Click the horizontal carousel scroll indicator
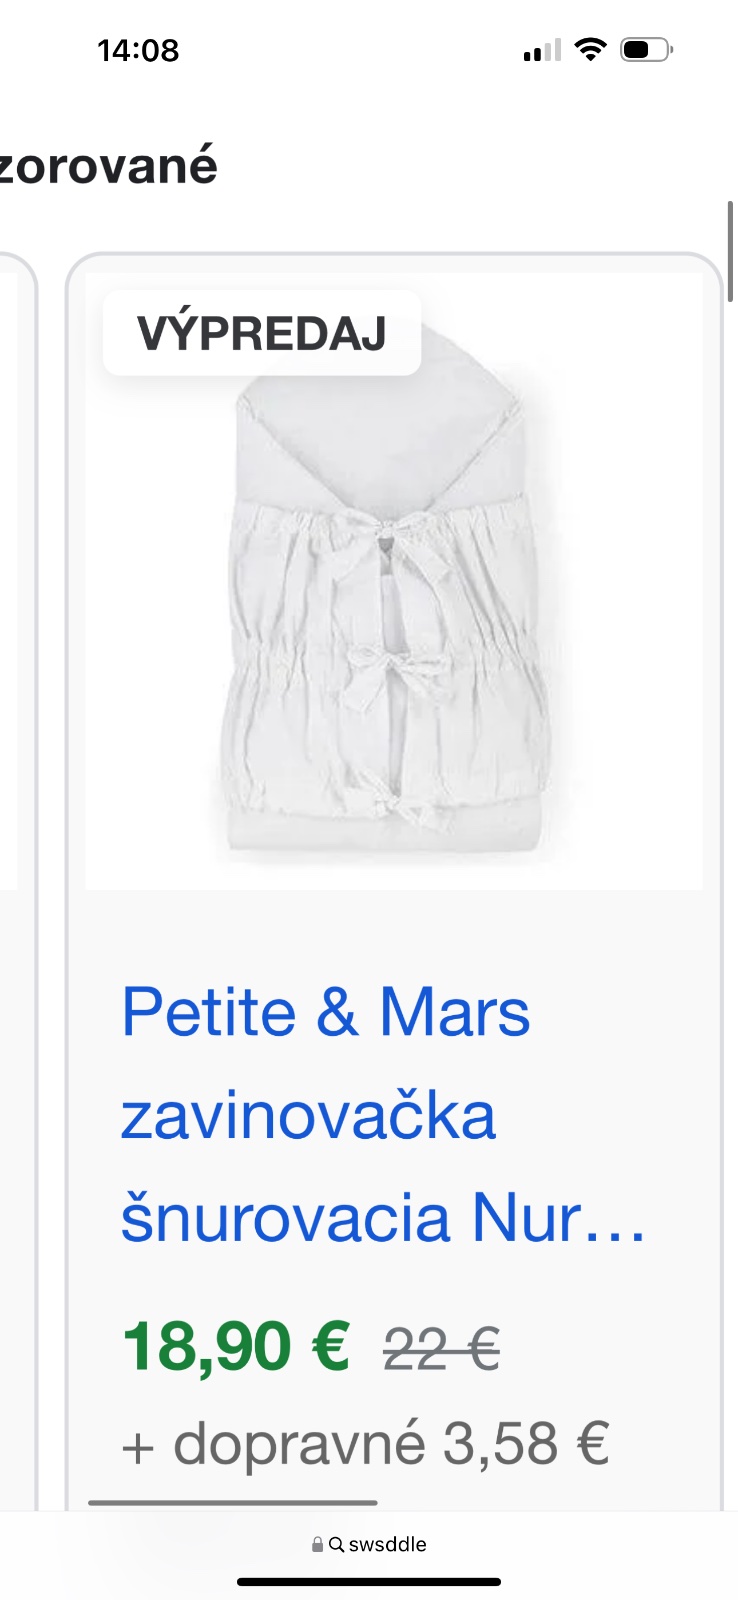738x1600 pixels. (x=233, y=1502)
